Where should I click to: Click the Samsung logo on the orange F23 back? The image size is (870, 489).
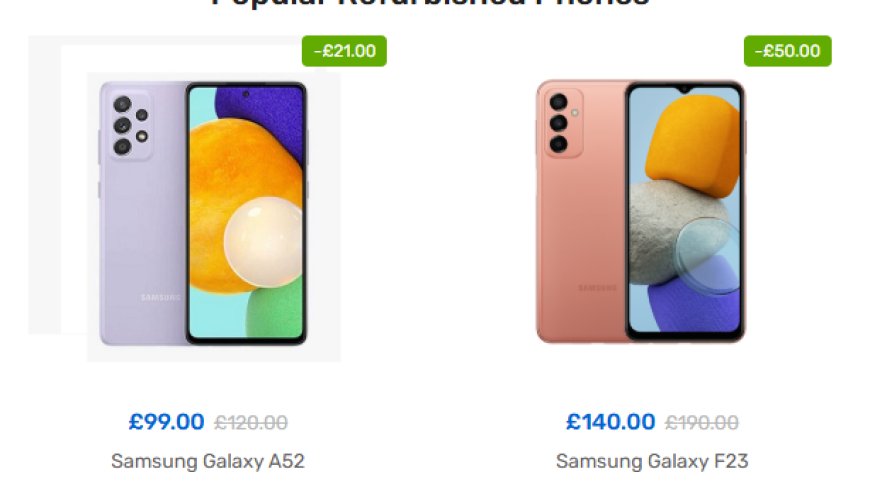coord(598,288)
